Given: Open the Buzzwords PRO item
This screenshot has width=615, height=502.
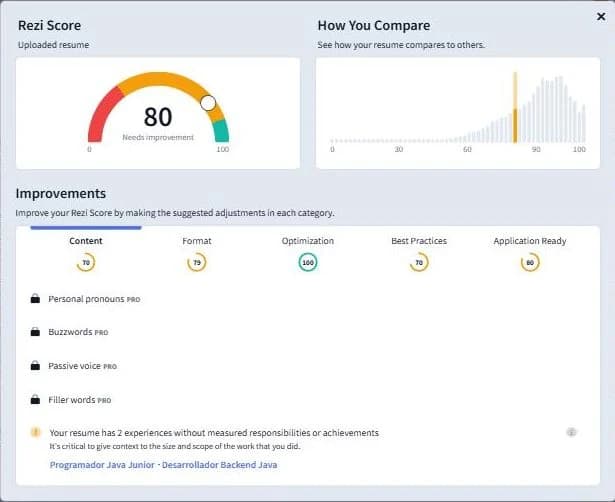Looking at the screenshot, I should coord(78,332).
